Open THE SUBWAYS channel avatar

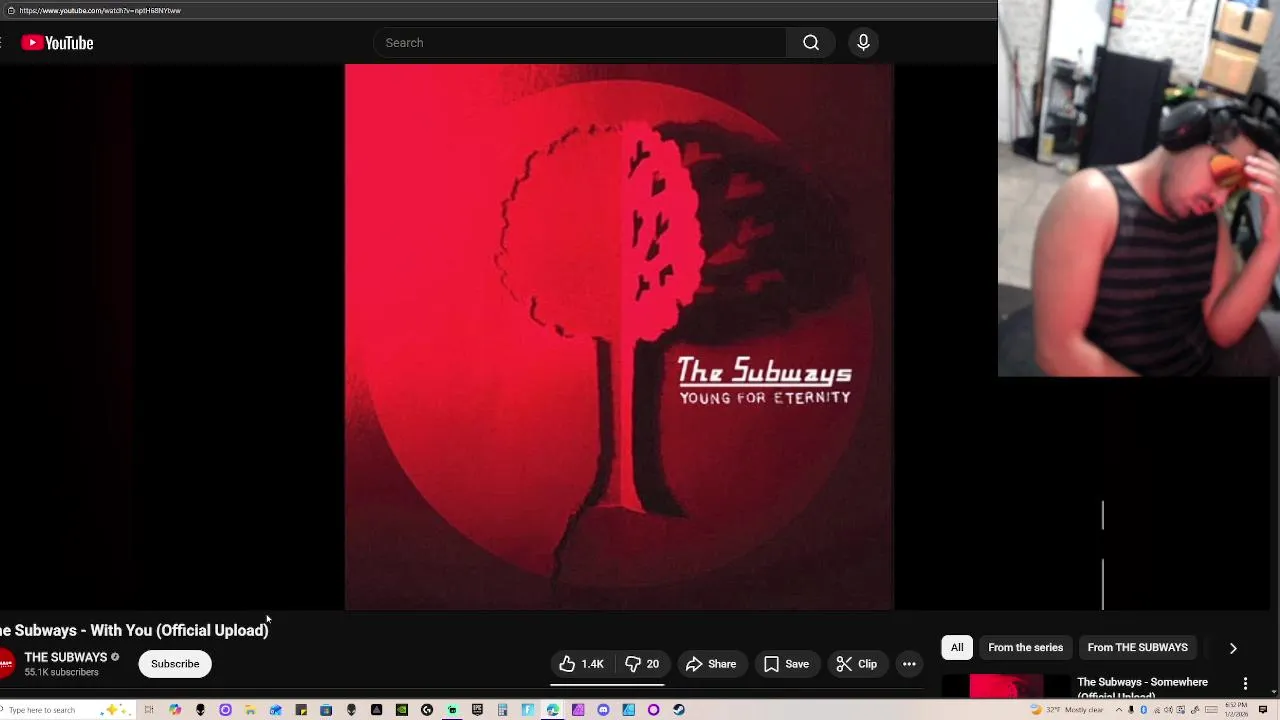pos(6,664)
